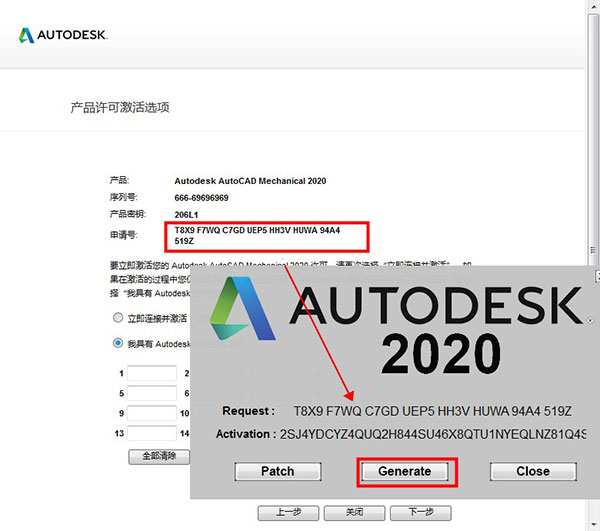The width and height of the screenshot is (600, 531).
Task: Click the request code '申请号' value text
Action: click(x=256, y=236)
